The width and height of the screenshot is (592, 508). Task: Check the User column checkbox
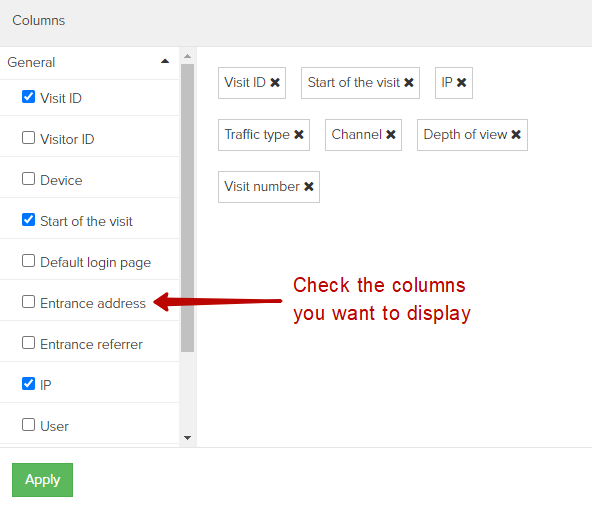28,425
